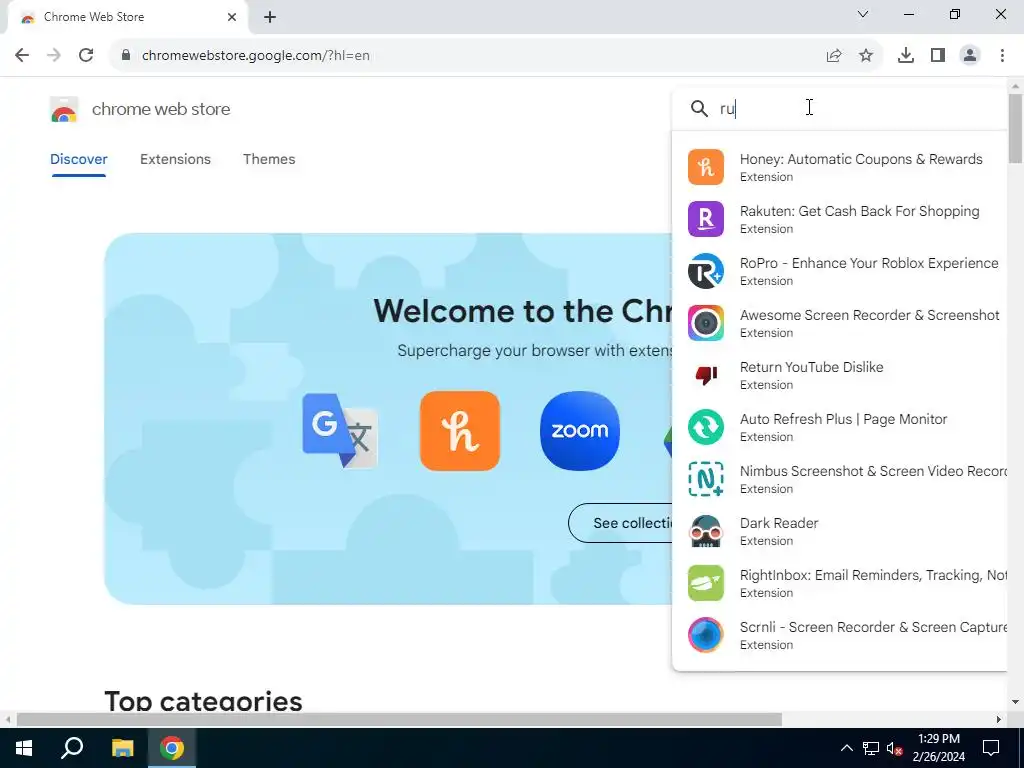Click the RightInbox green icon

coord(705,583)
